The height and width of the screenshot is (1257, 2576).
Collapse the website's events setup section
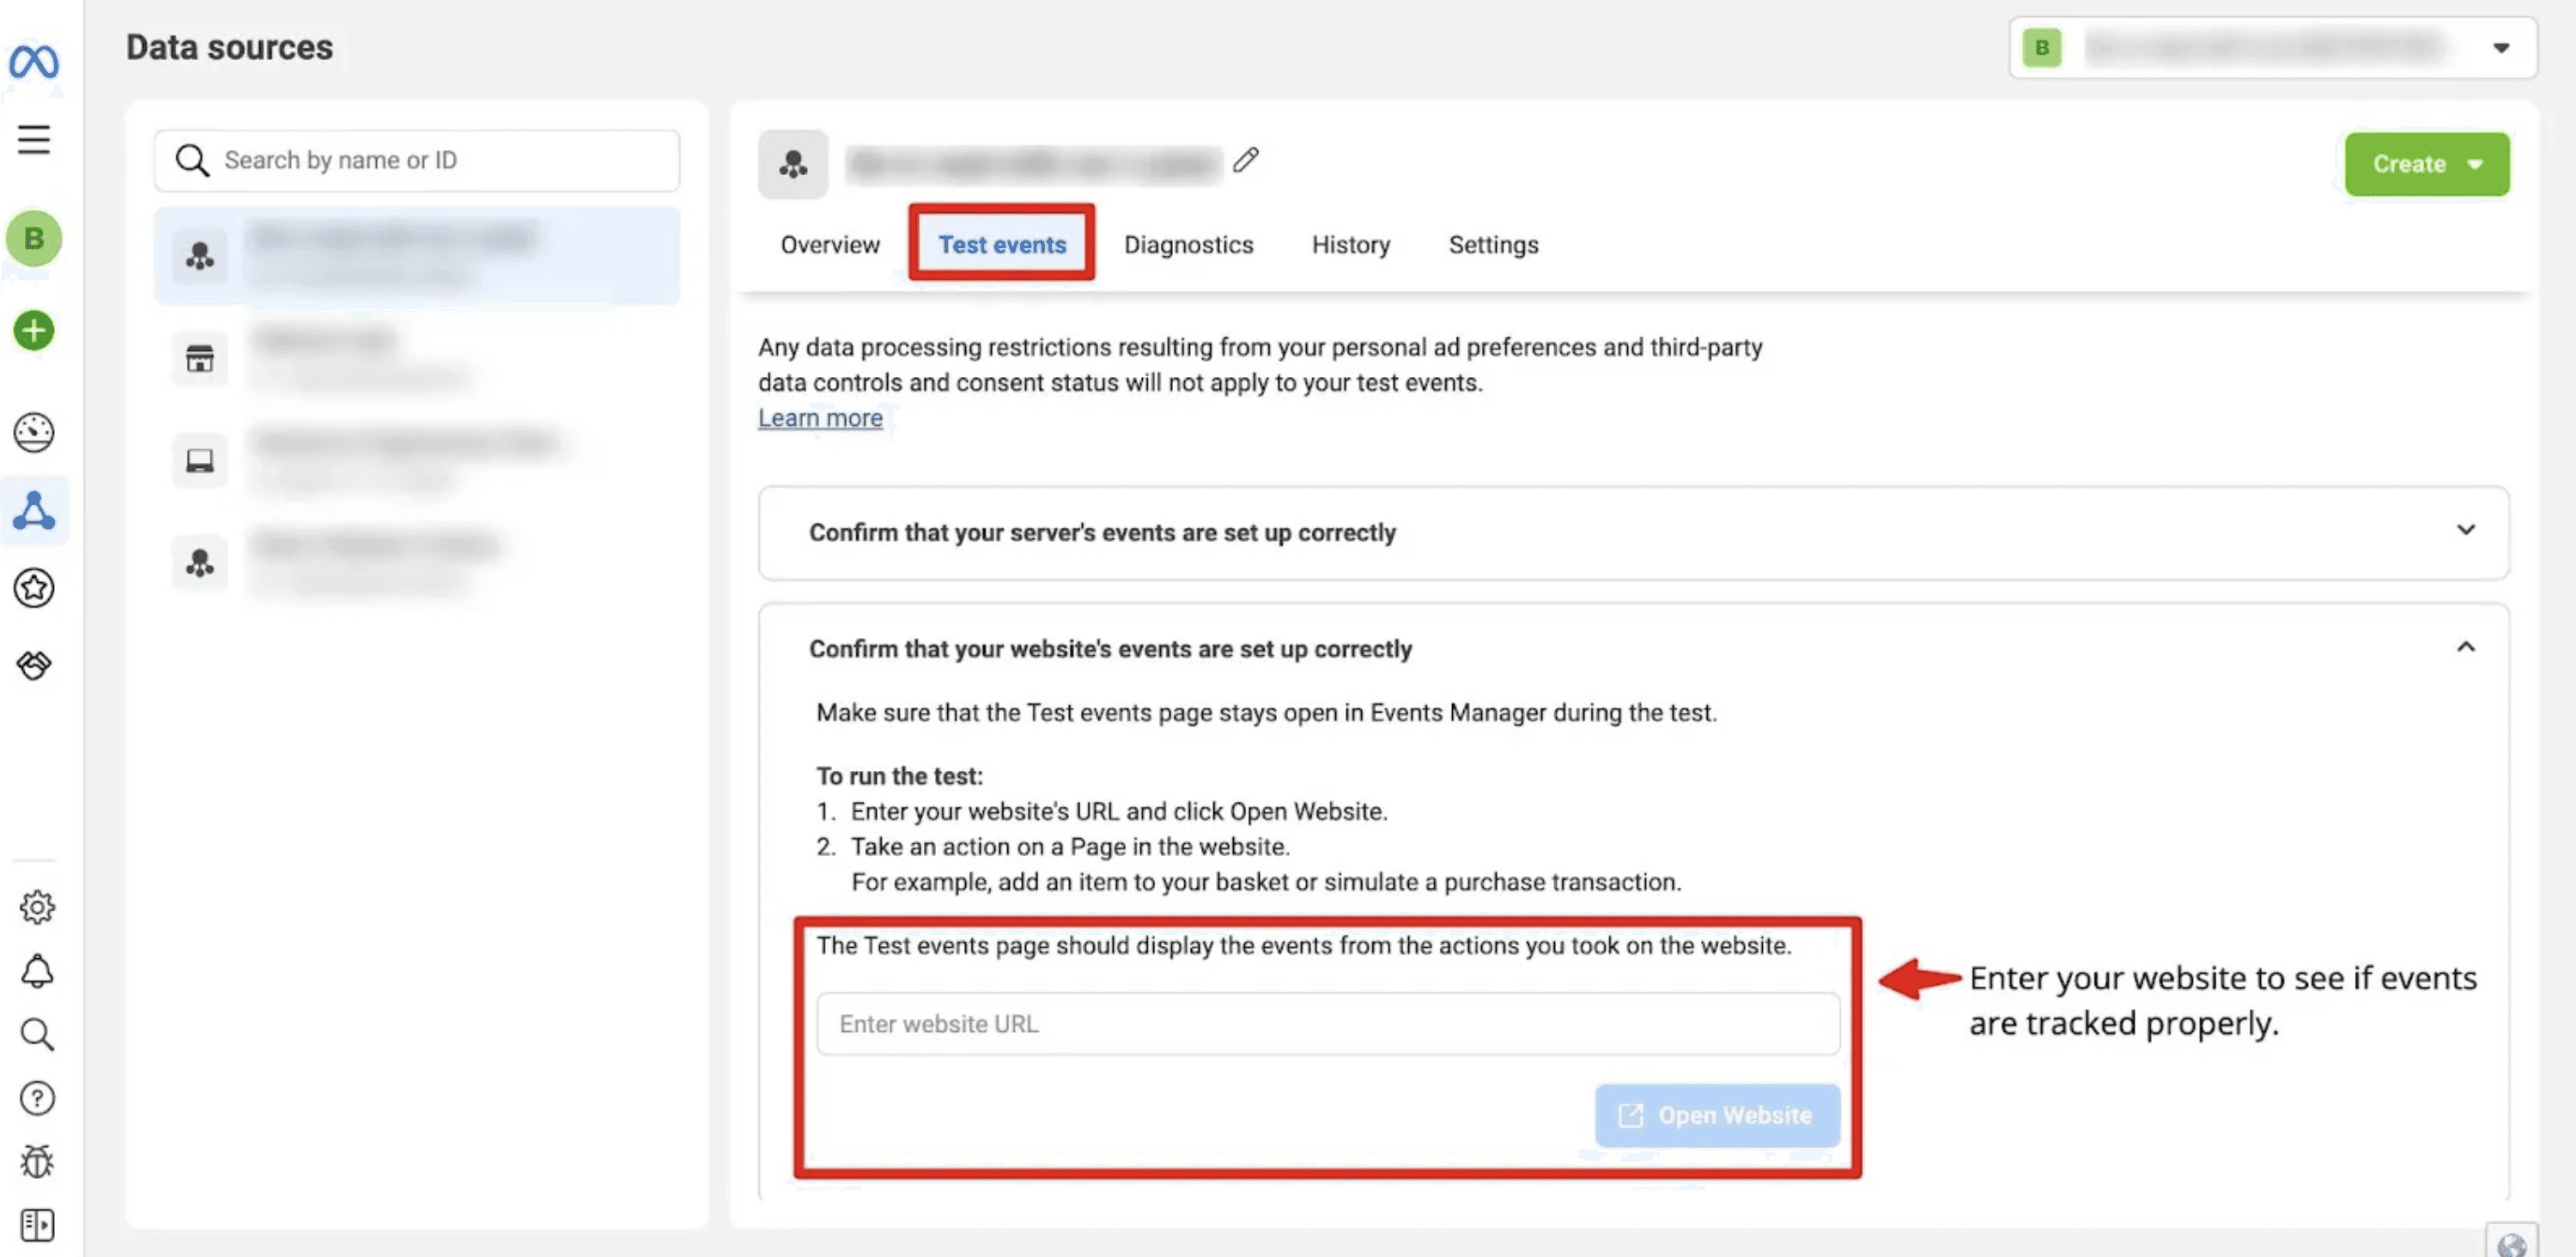click(2465, 647)
